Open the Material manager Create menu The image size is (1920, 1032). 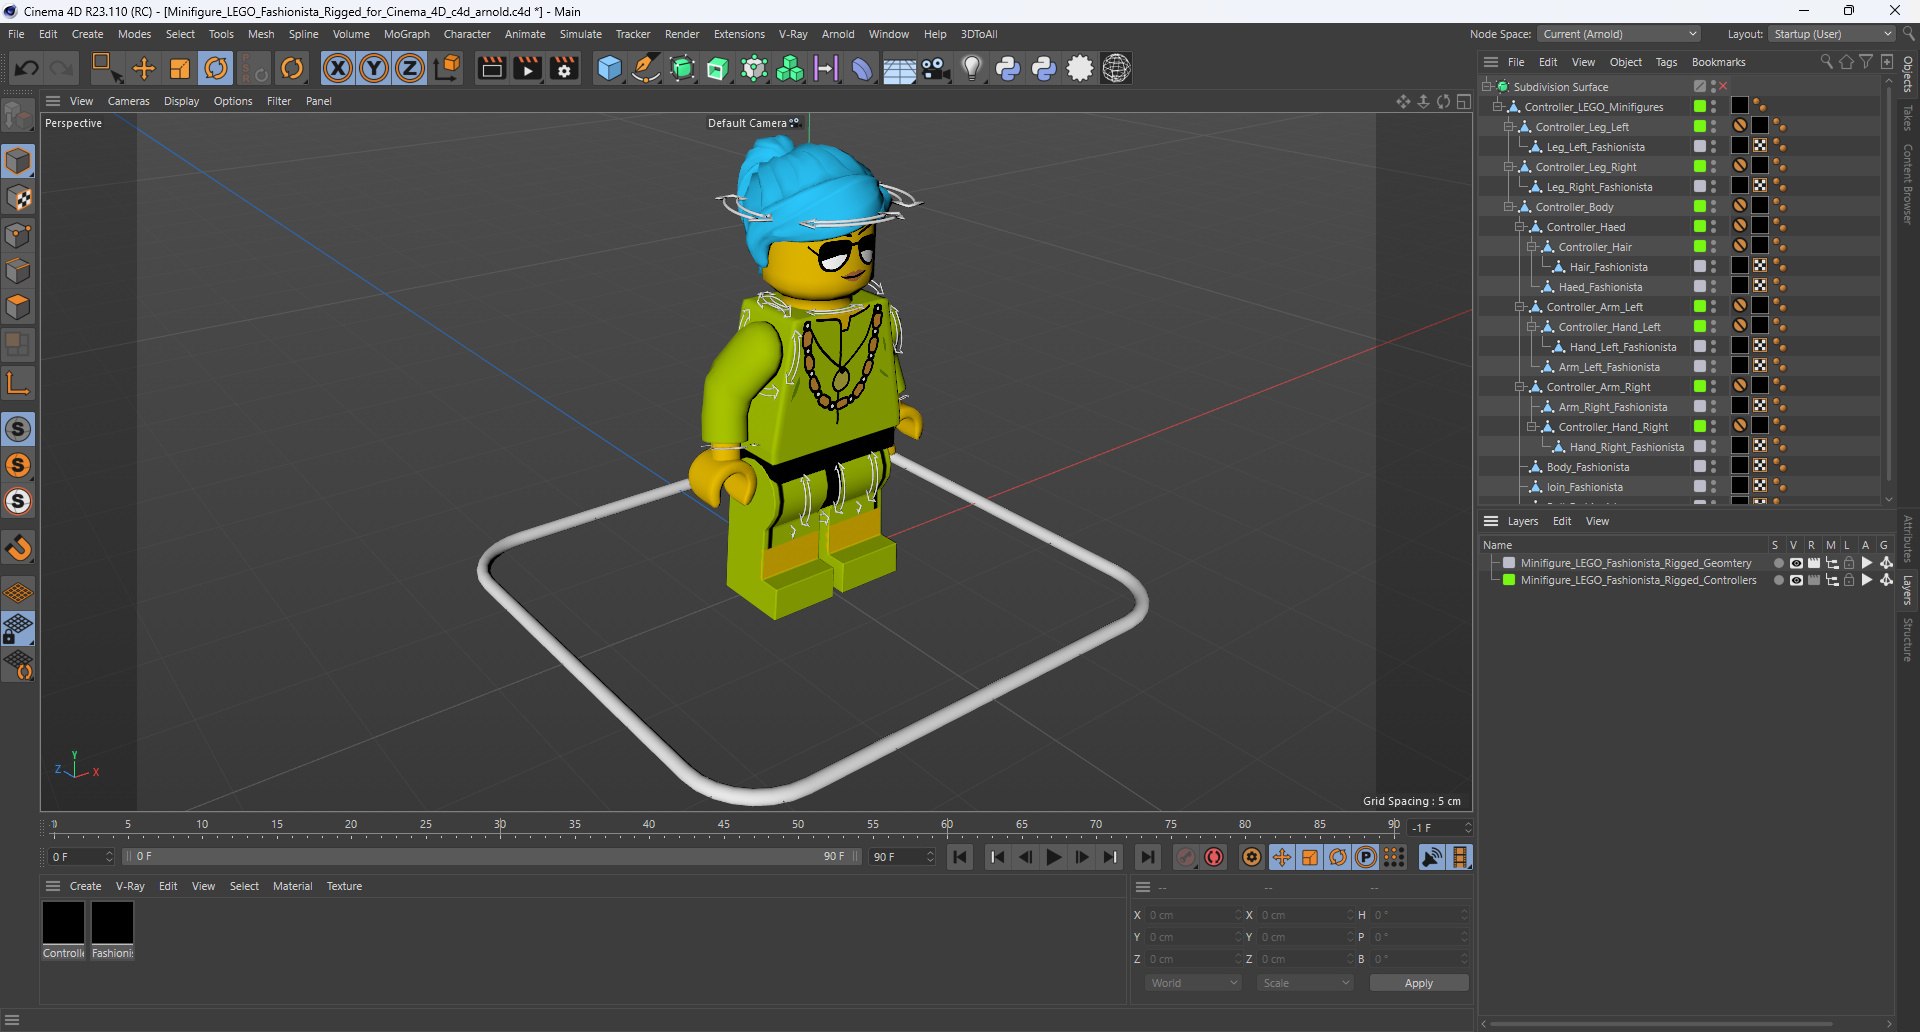pyautogui.click(x=85, y=886)
